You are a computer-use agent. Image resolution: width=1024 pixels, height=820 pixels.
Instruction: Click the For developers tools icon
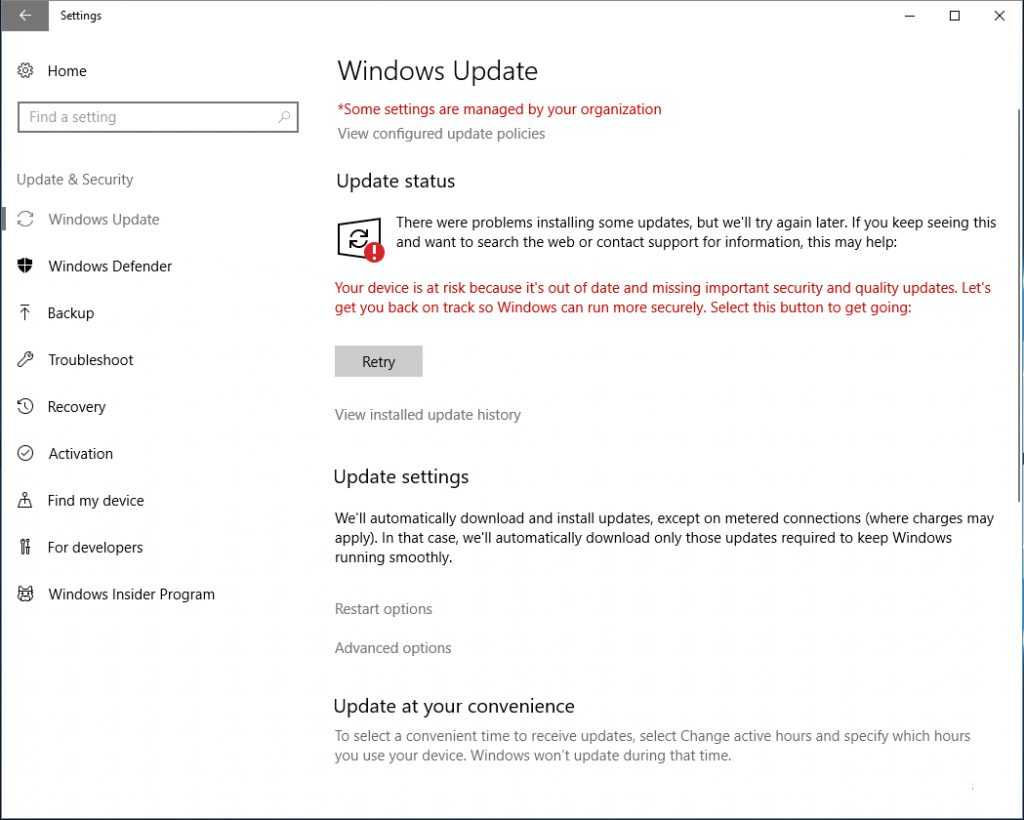click(x=26, y=548)
